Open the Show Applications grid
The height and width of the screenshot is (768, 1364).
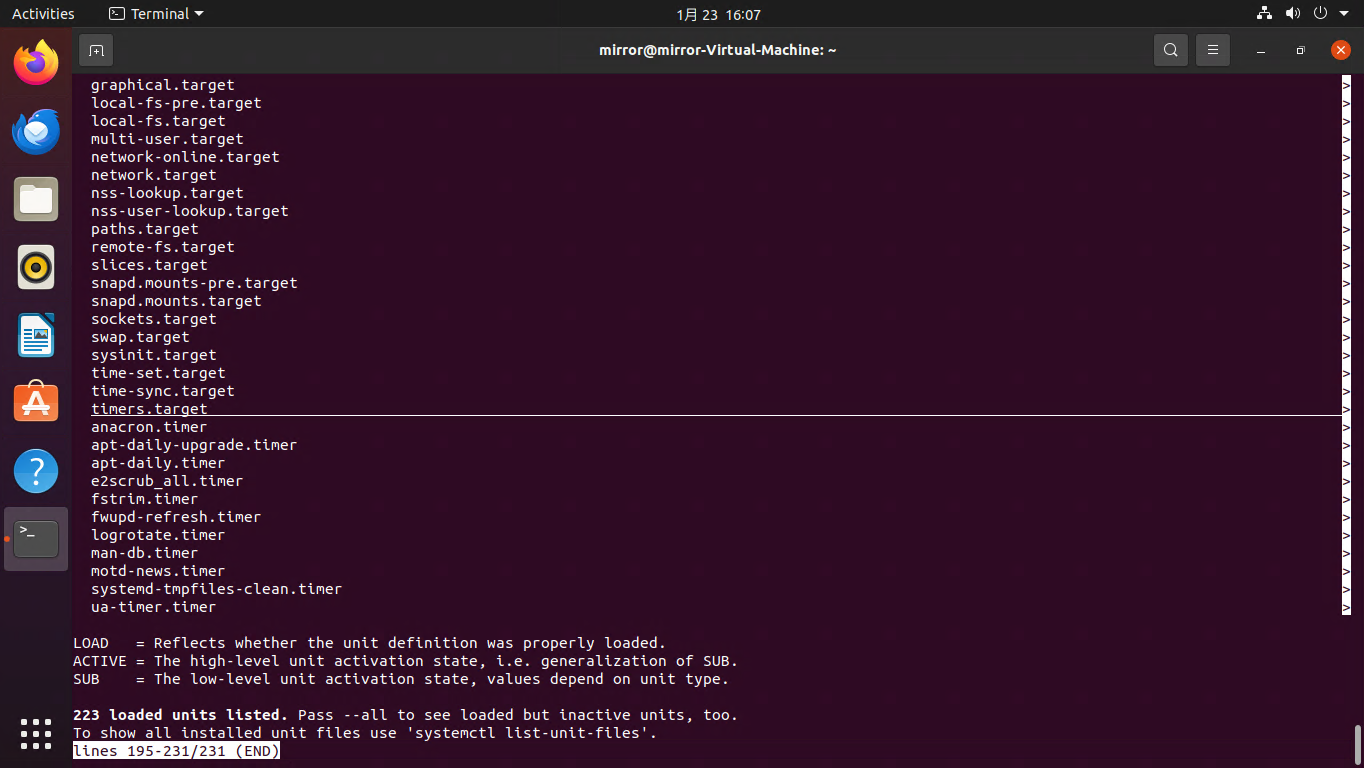click(35, 733)
